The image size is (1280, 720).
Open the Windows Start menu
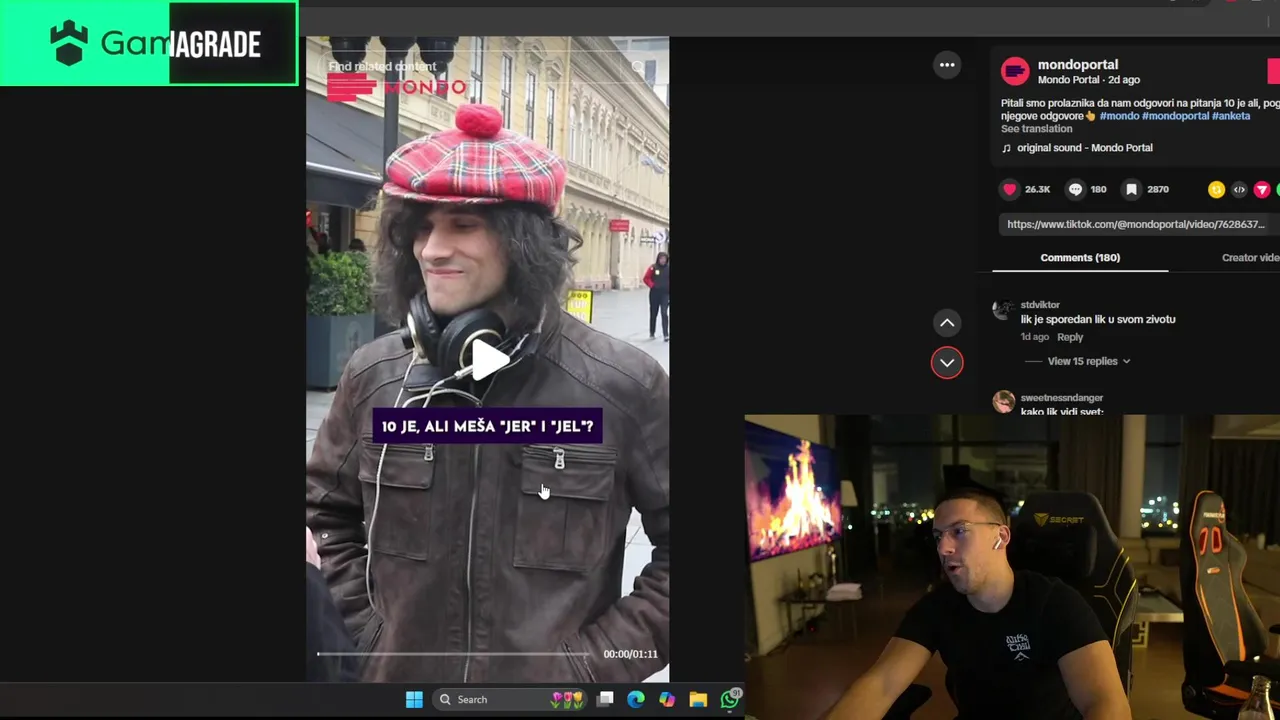[x=414, y=699]
